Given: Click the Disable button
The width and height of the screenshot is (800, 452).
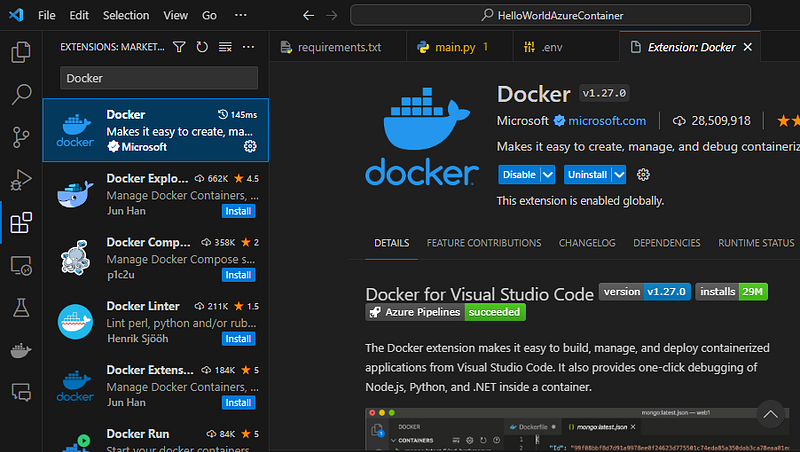Looking at the screenshot, I should 519,174.
